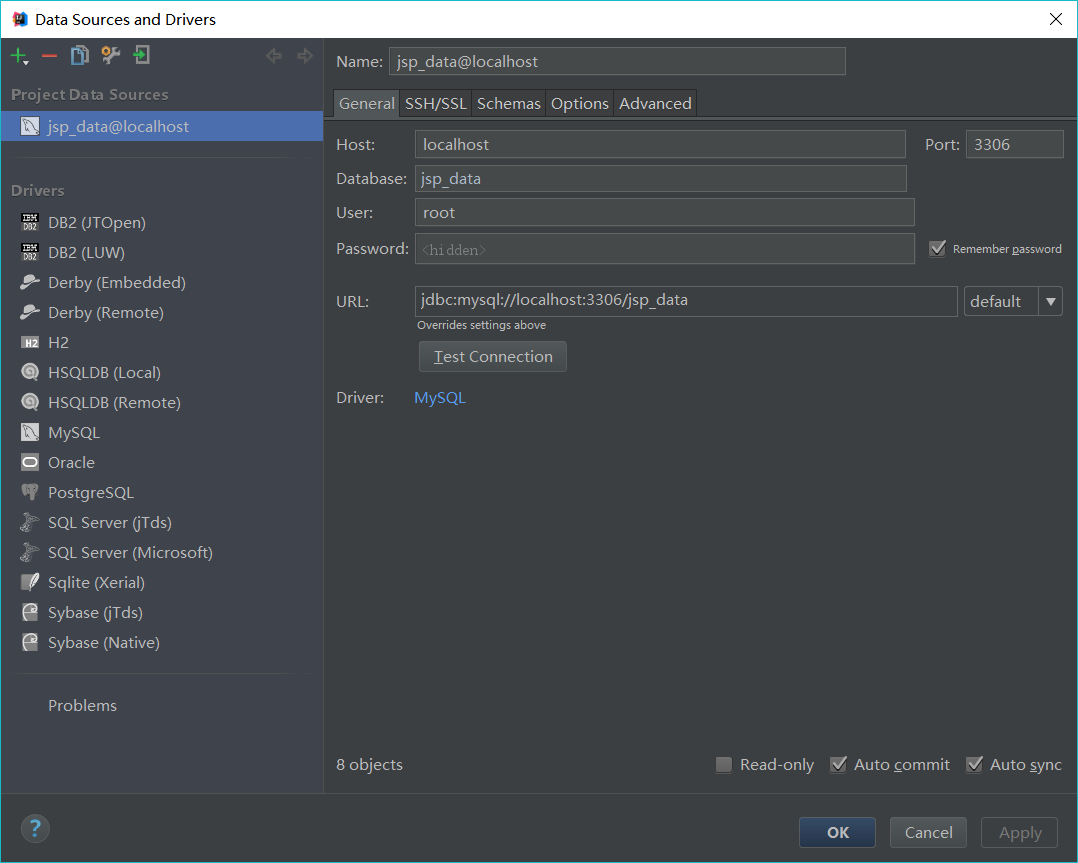
Task: Click the Cancel button
Action: [x=928, y=833]
